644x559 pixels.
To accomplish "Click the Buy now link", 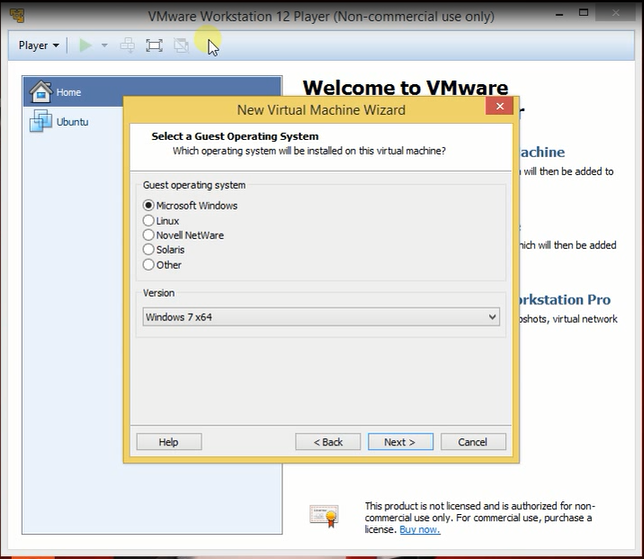I will pos(420,529).
